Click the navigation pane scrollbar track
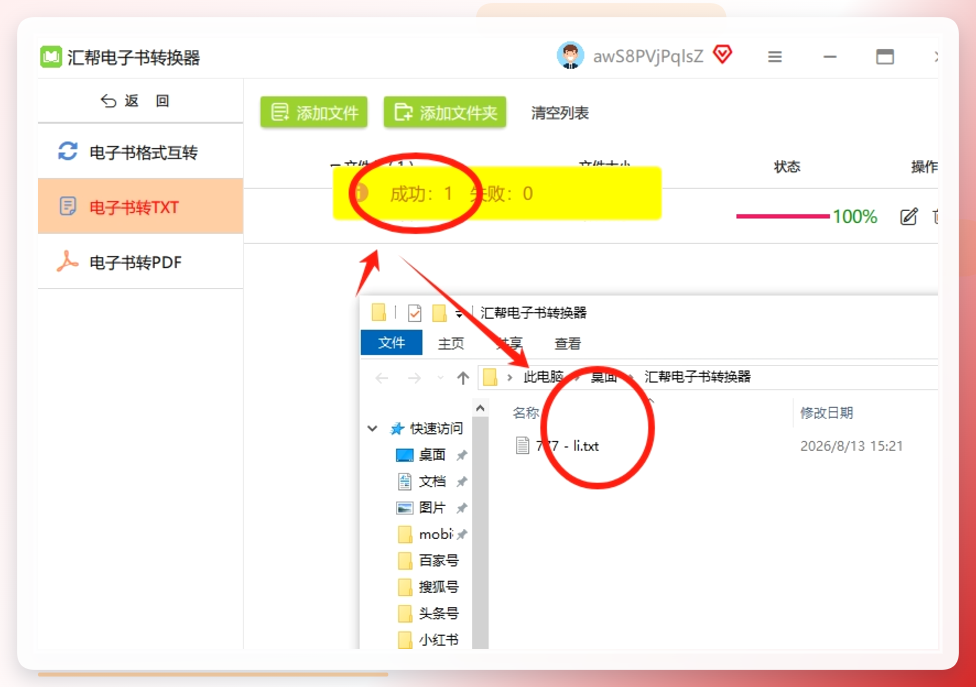This screenshot has width=976, height=687. click(x=480, y=532)
